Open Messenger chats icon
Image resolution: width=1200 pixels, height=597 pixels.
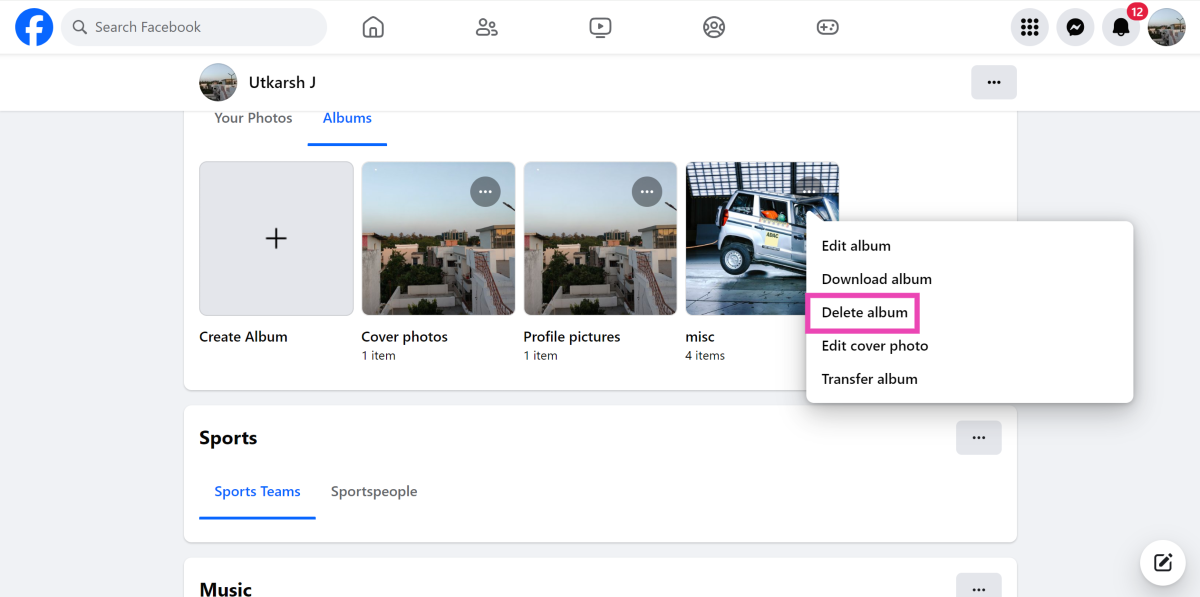[x=1075, y=27]
